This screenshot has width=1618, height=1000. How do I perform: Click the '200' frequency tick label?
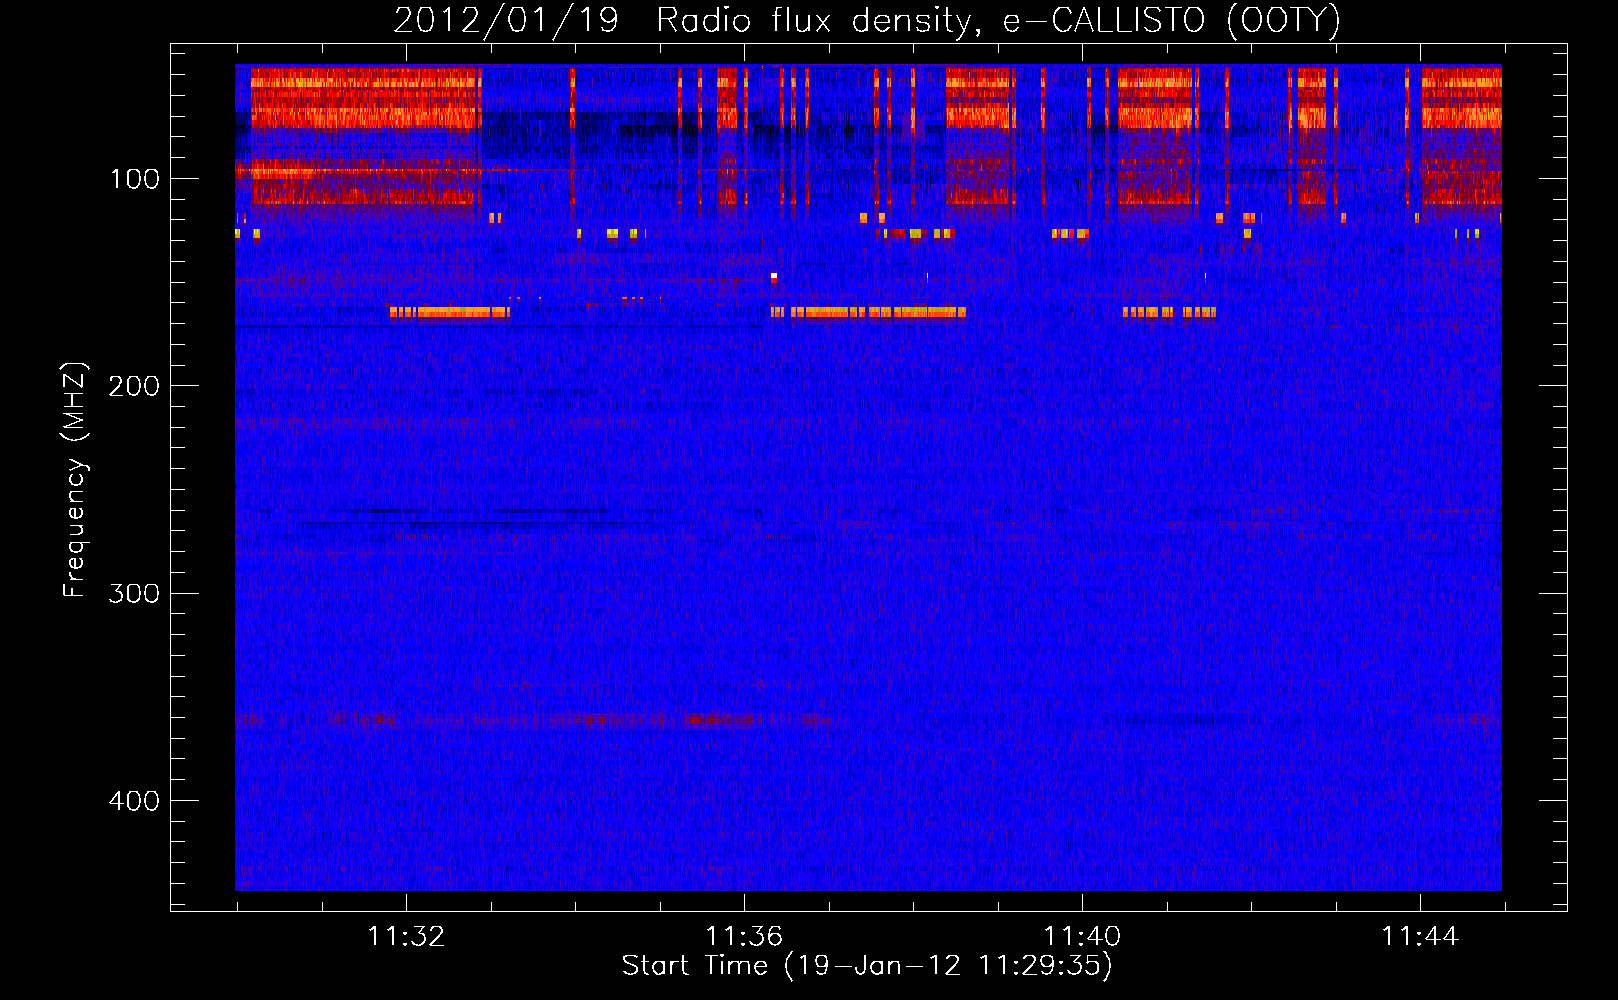(x=134, y=386)
